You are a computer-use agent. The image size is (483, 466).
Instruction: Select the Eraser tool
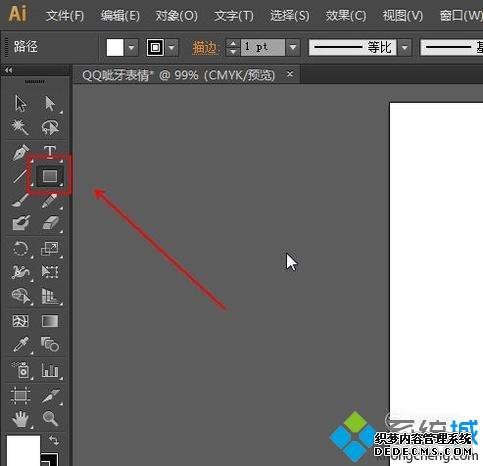(50, 223)
